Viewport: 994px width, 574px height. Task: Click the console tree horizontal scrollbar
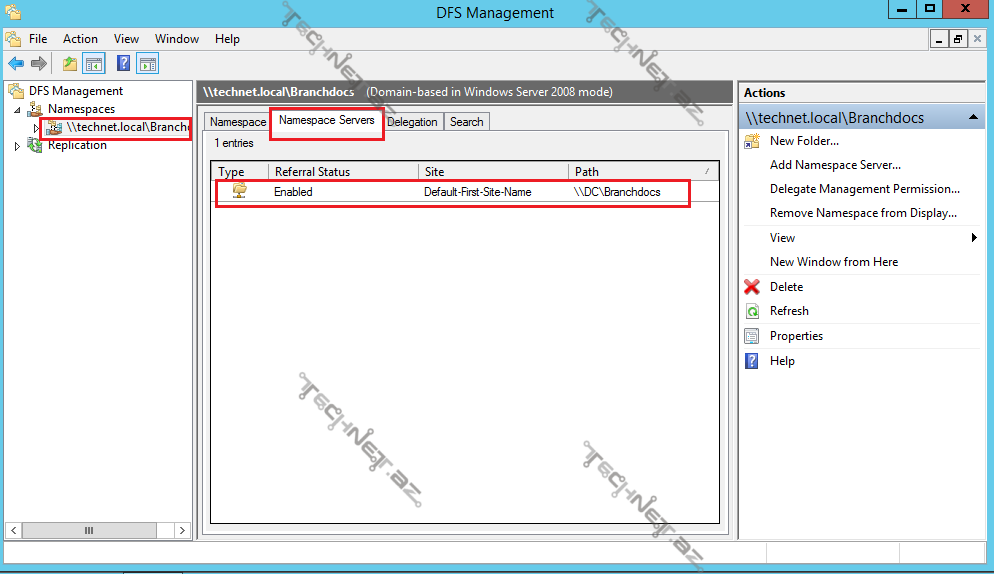[89, 530]
